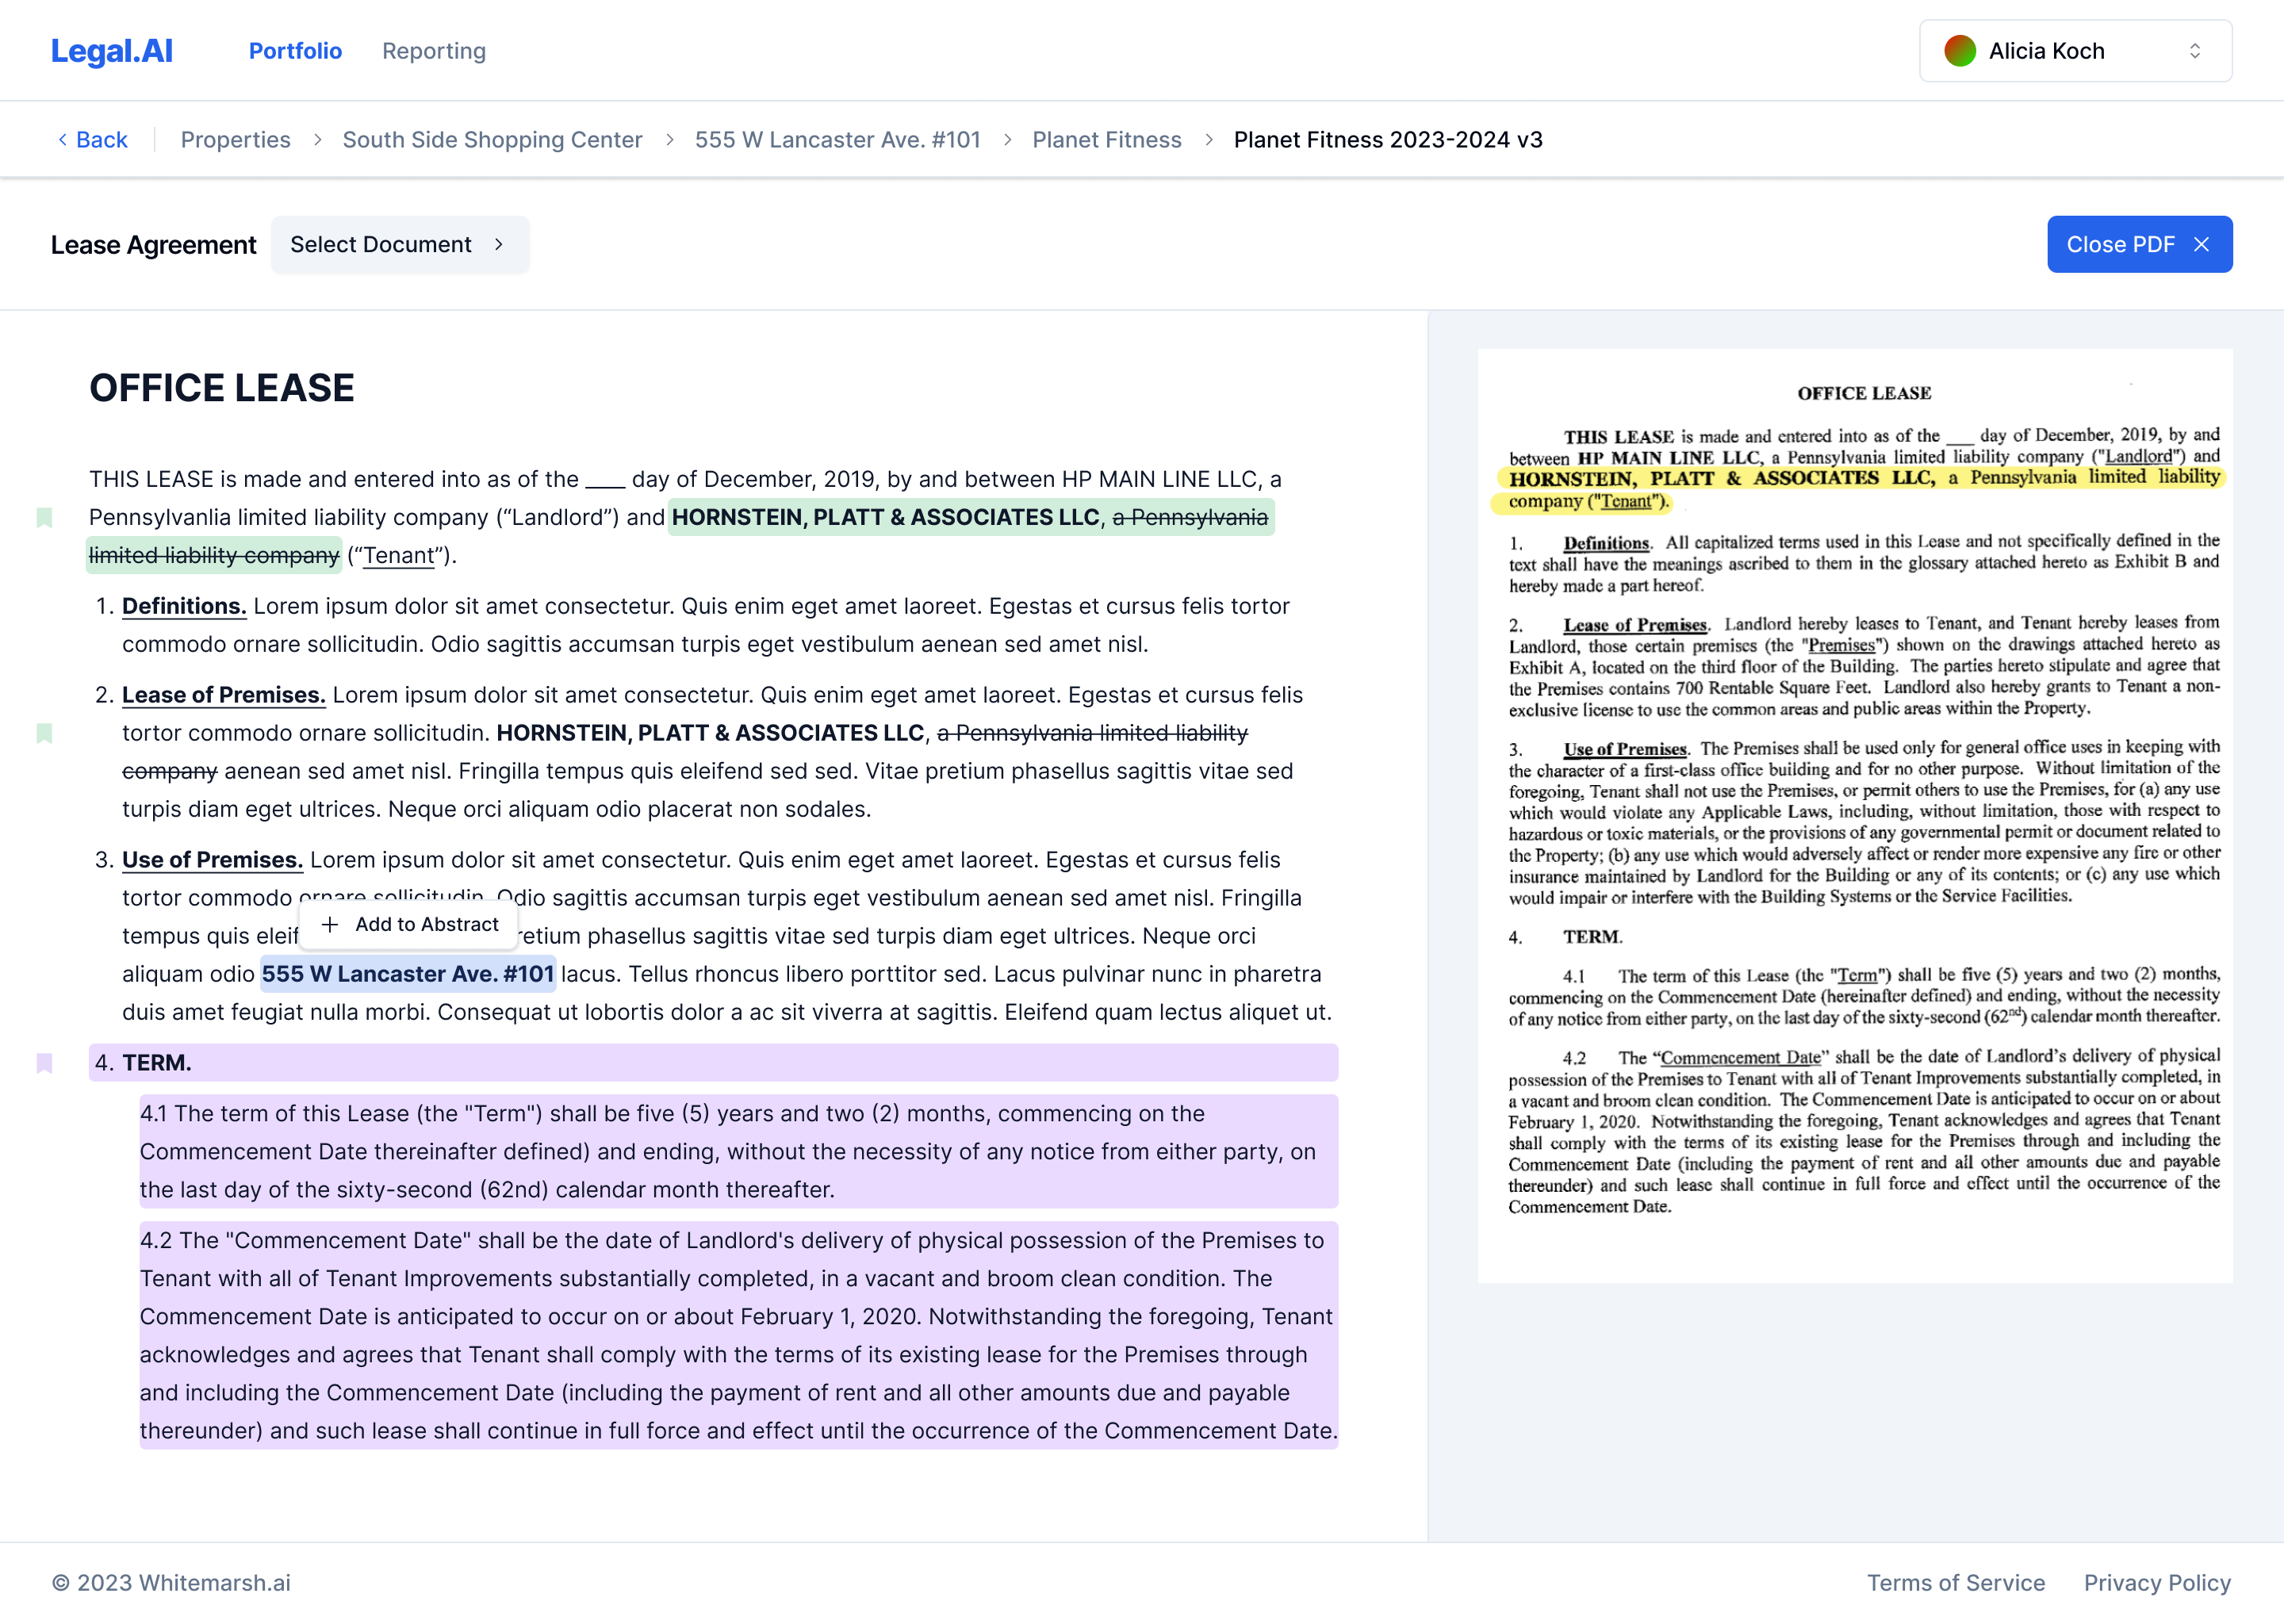Image resolution: width=2284 pixels, height=1624 pixels.
Task: Select highlighted 555 W Lancaster Ave. #101 text
Action: (408, 974)
